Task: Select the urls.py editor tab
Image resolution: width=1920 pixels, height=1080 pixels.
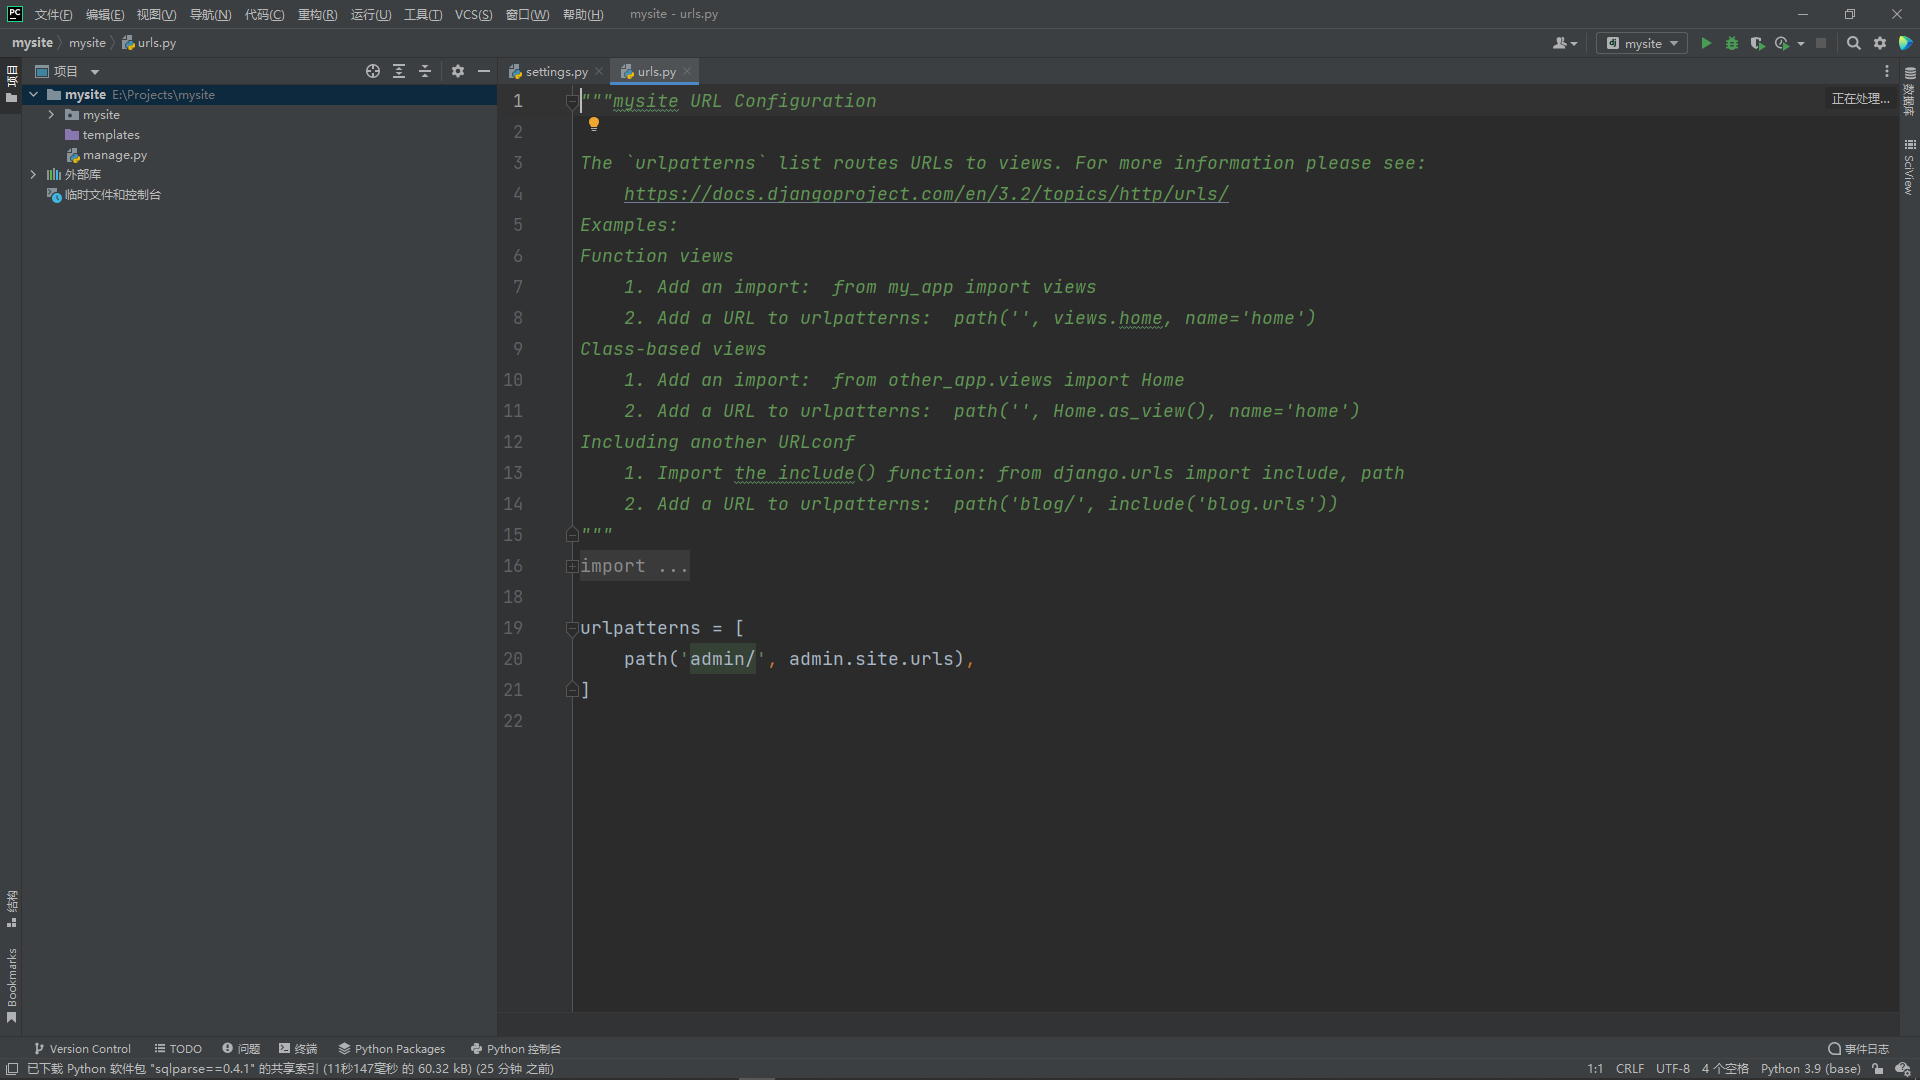Action: pos(656,71)
